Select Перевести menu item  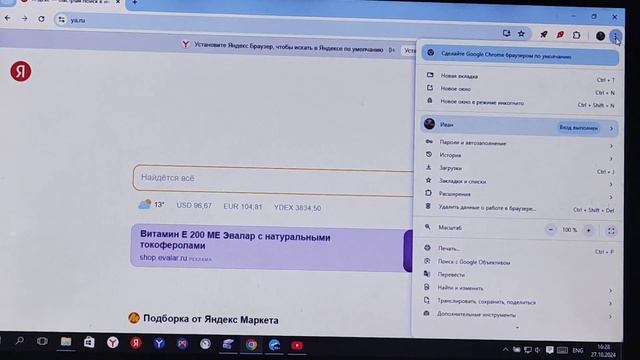[x=518, y=275]
